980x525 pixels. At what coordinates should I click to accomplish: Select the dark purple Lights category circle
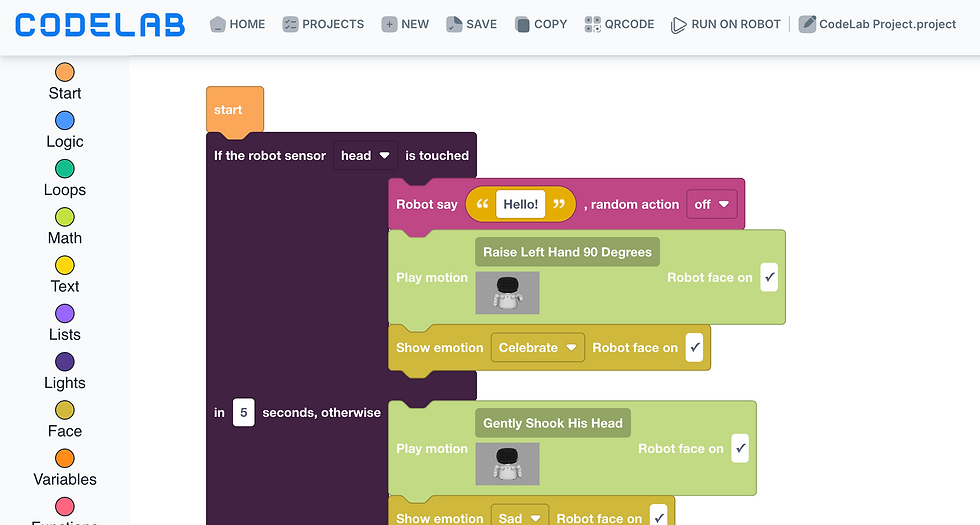pyautogui.click(x=64, y=361)
